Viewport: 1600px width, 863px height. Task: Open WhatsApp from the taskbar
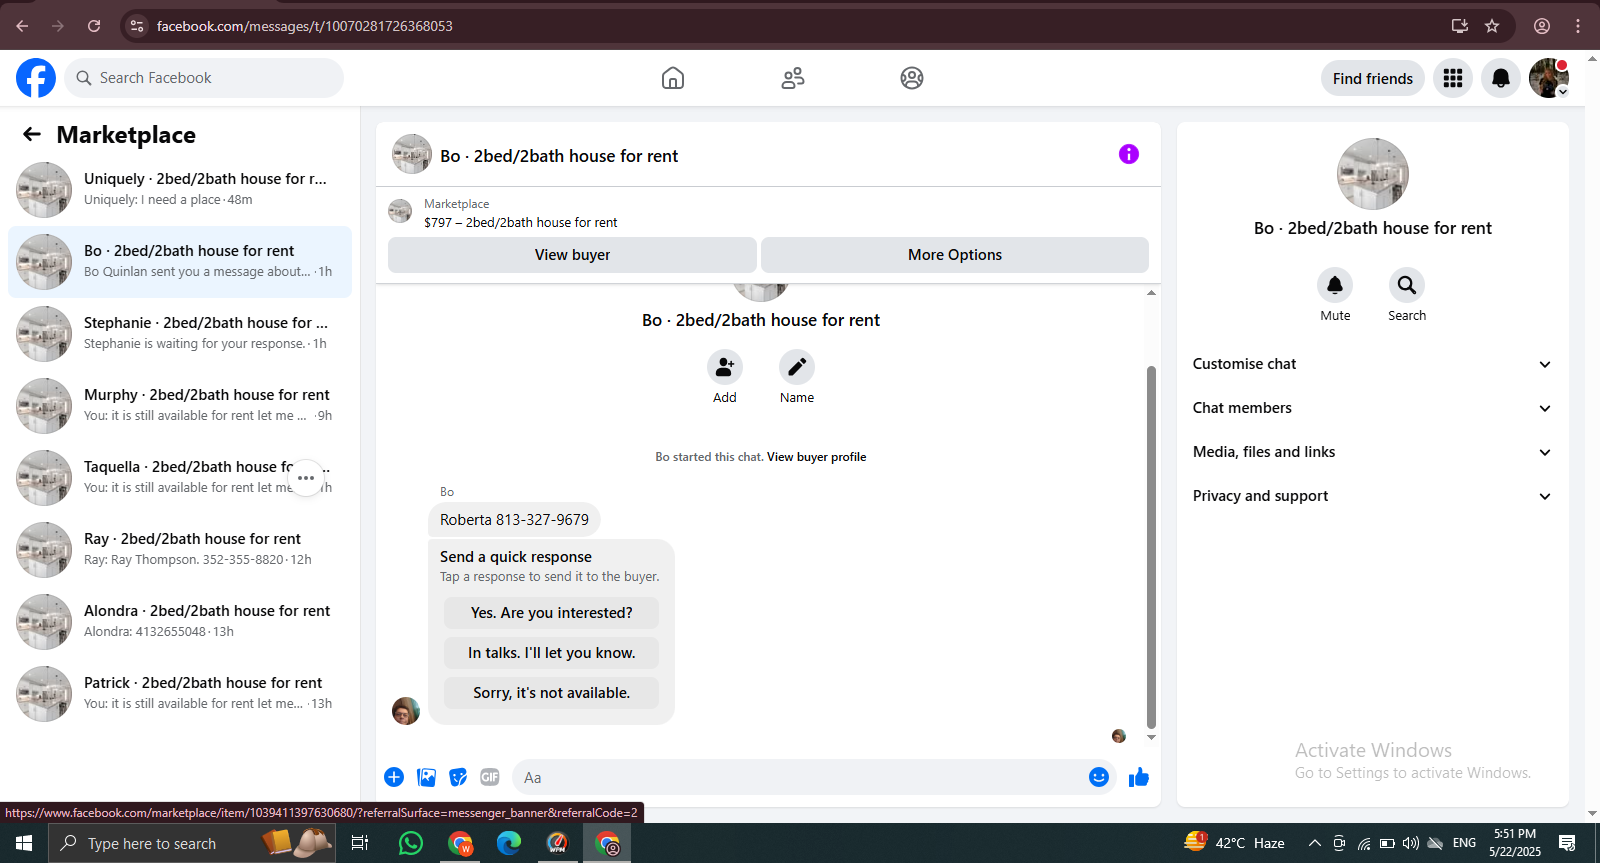411,843
